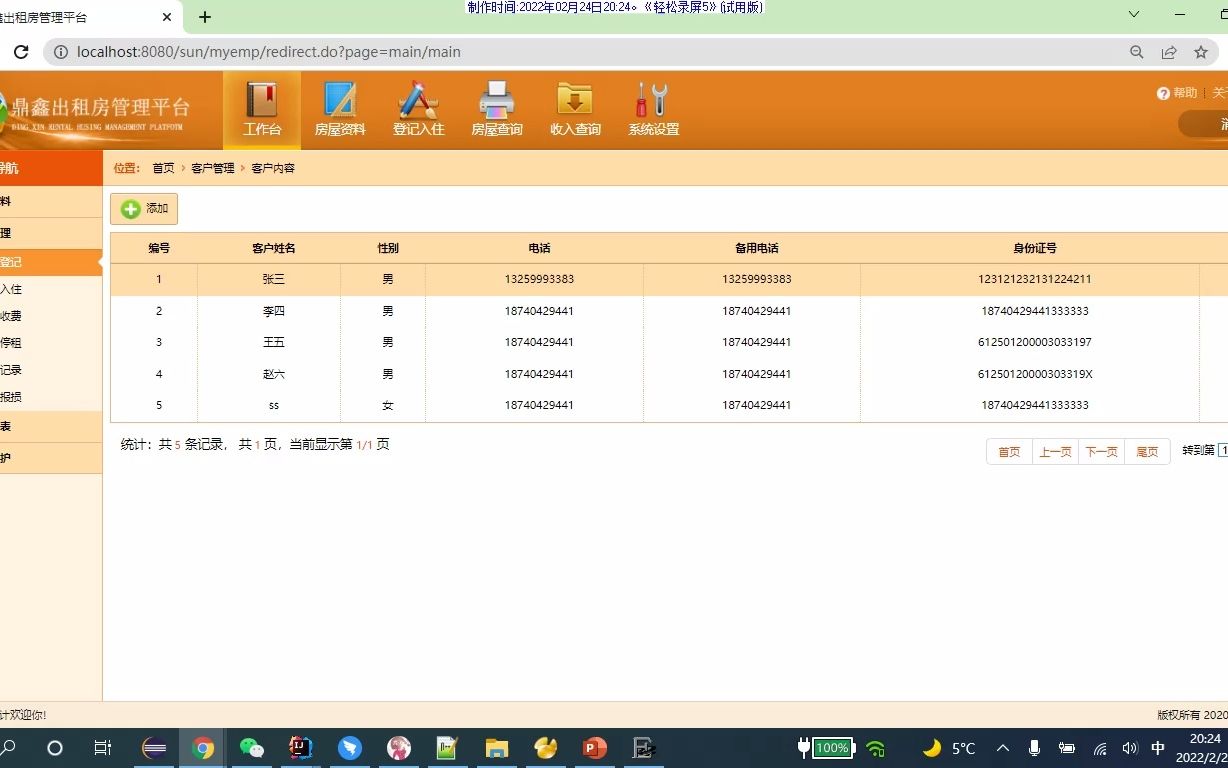
Task: Open the 房屋查询 housing query module
Action: tap(496, 108)
